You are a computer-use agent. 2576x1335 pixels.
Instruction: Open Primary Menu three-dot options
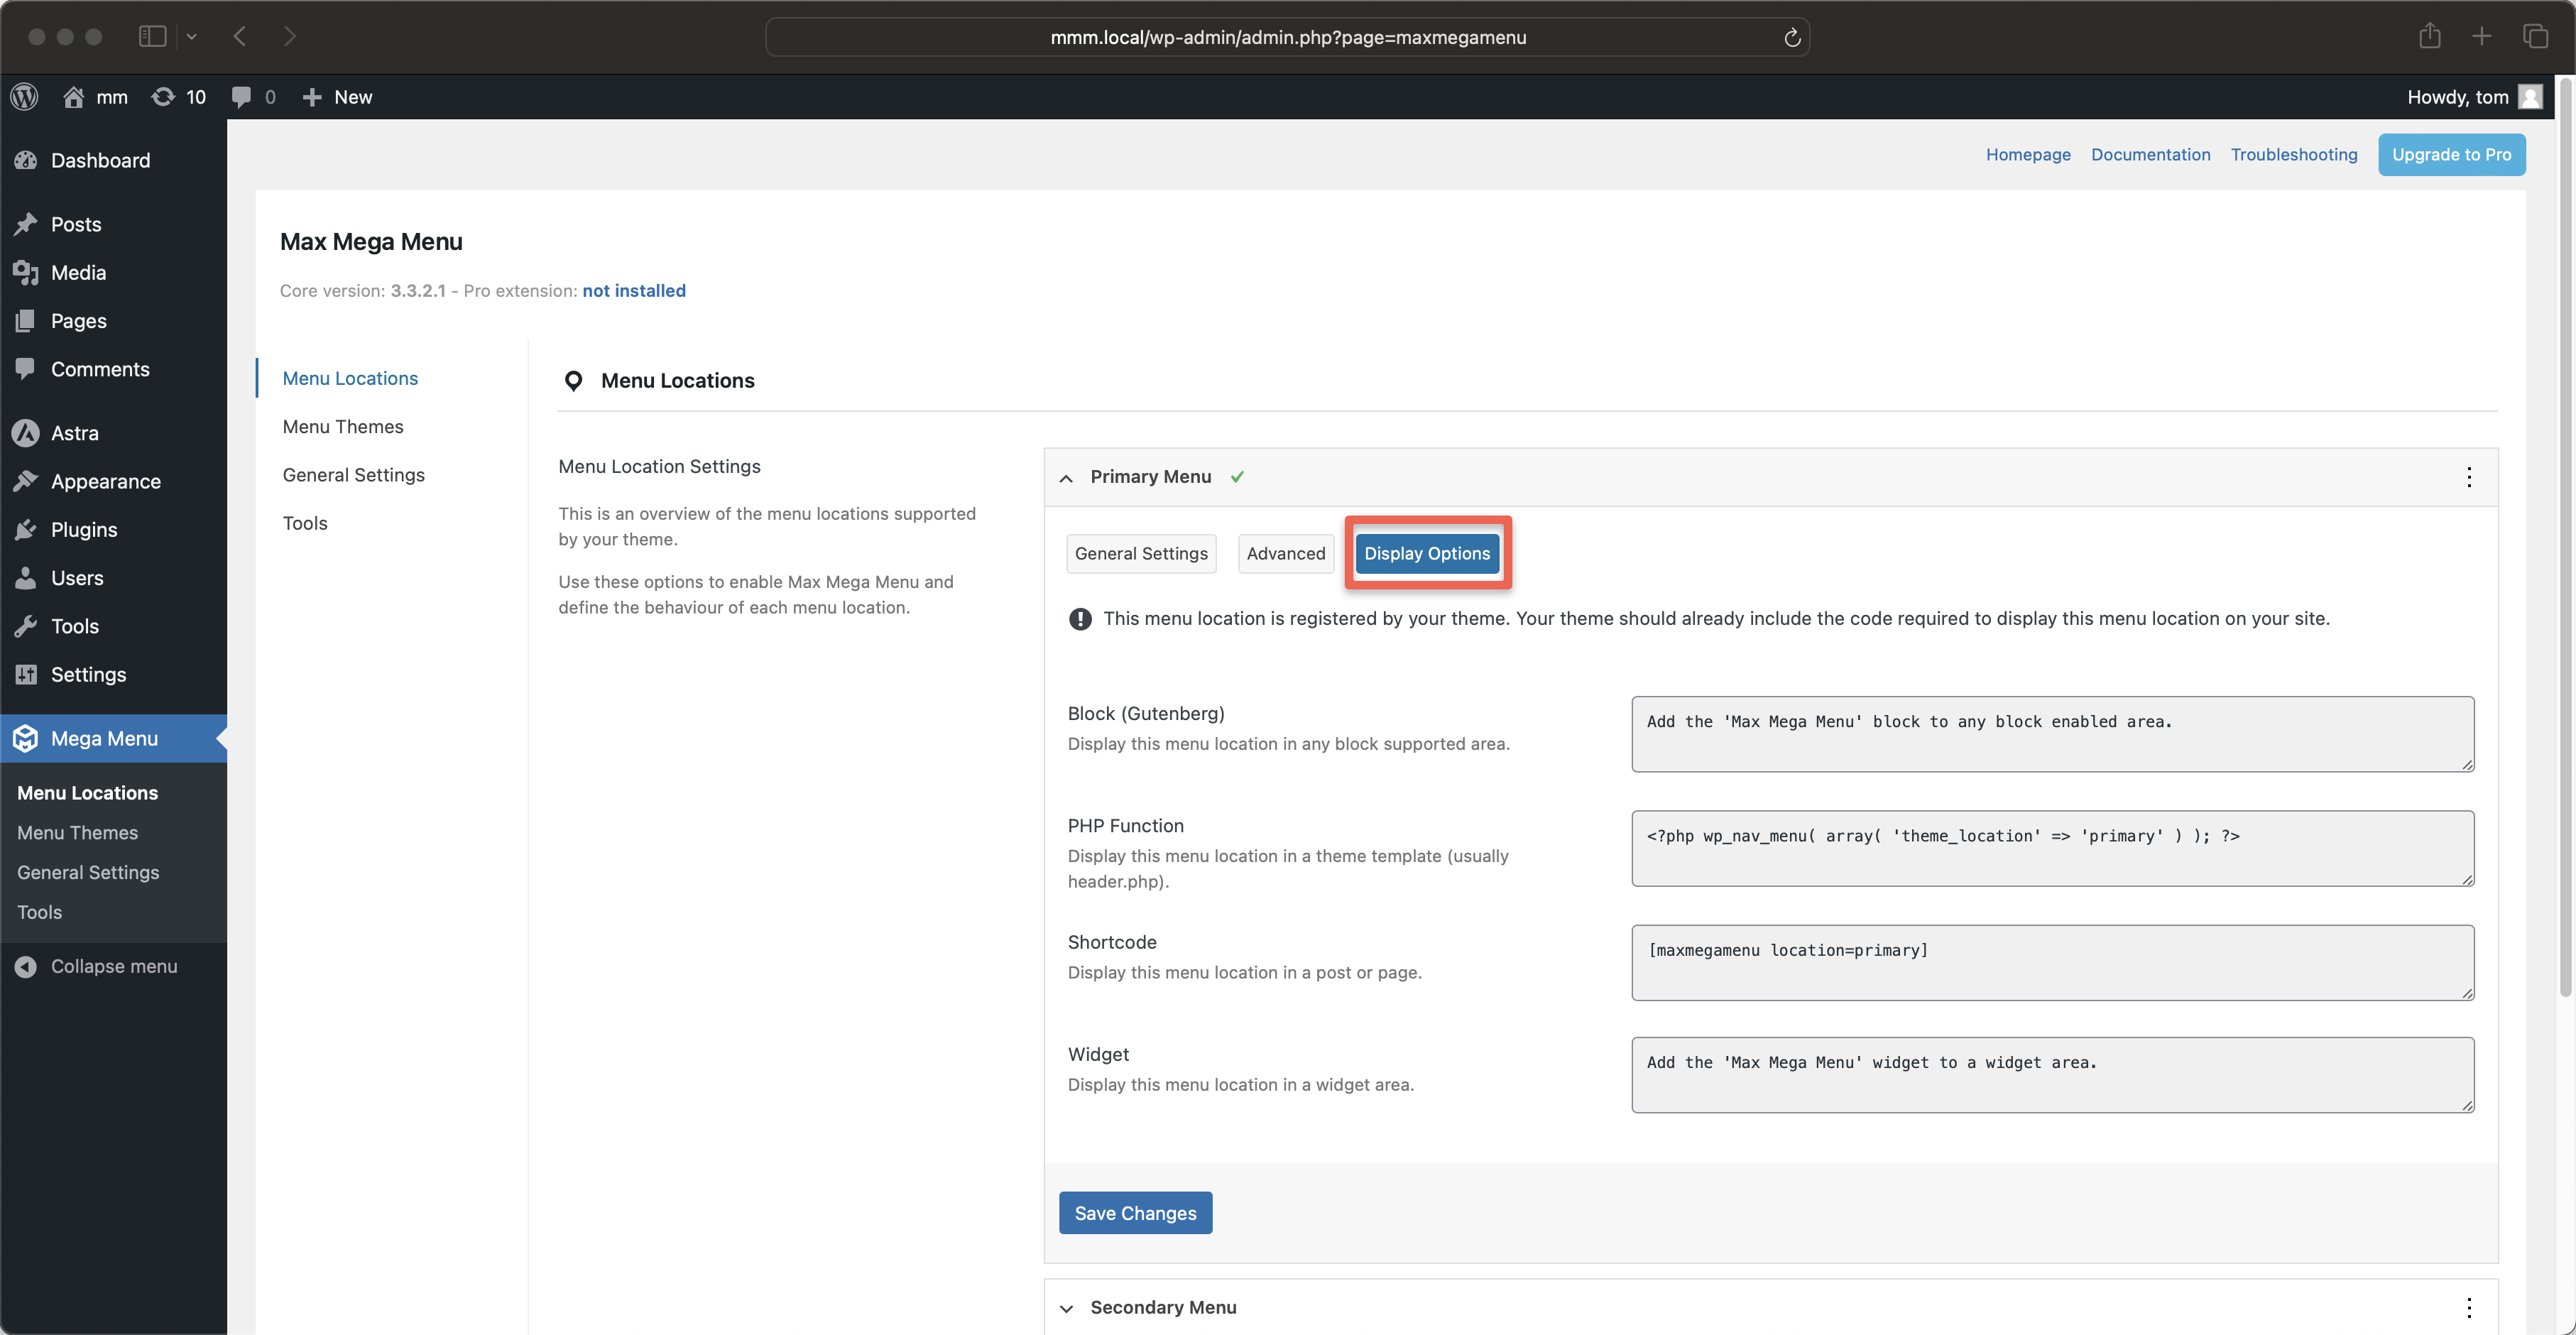pyautogui.click(x=2468, y=477)
